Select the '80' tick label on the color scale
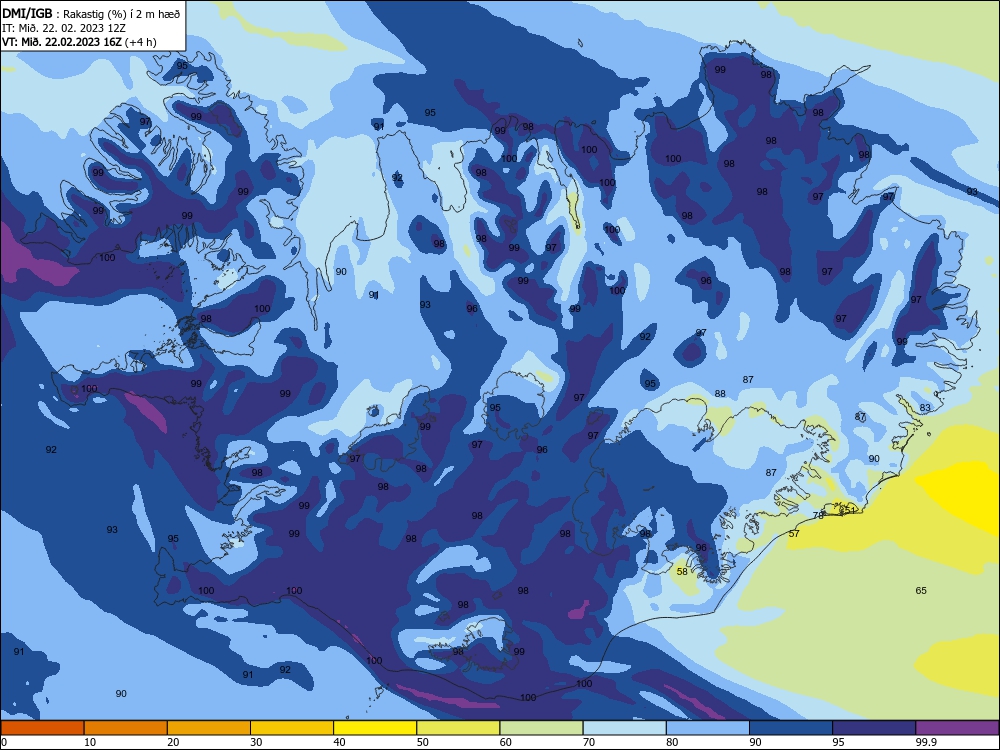 pos(672,742)
